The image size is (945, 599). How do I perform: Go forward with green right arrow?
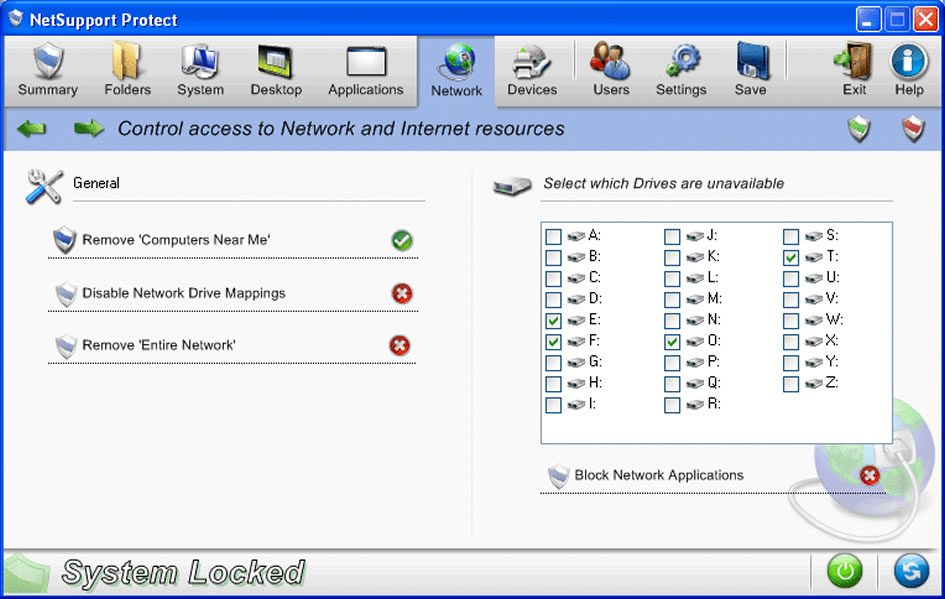coord(89,128)
